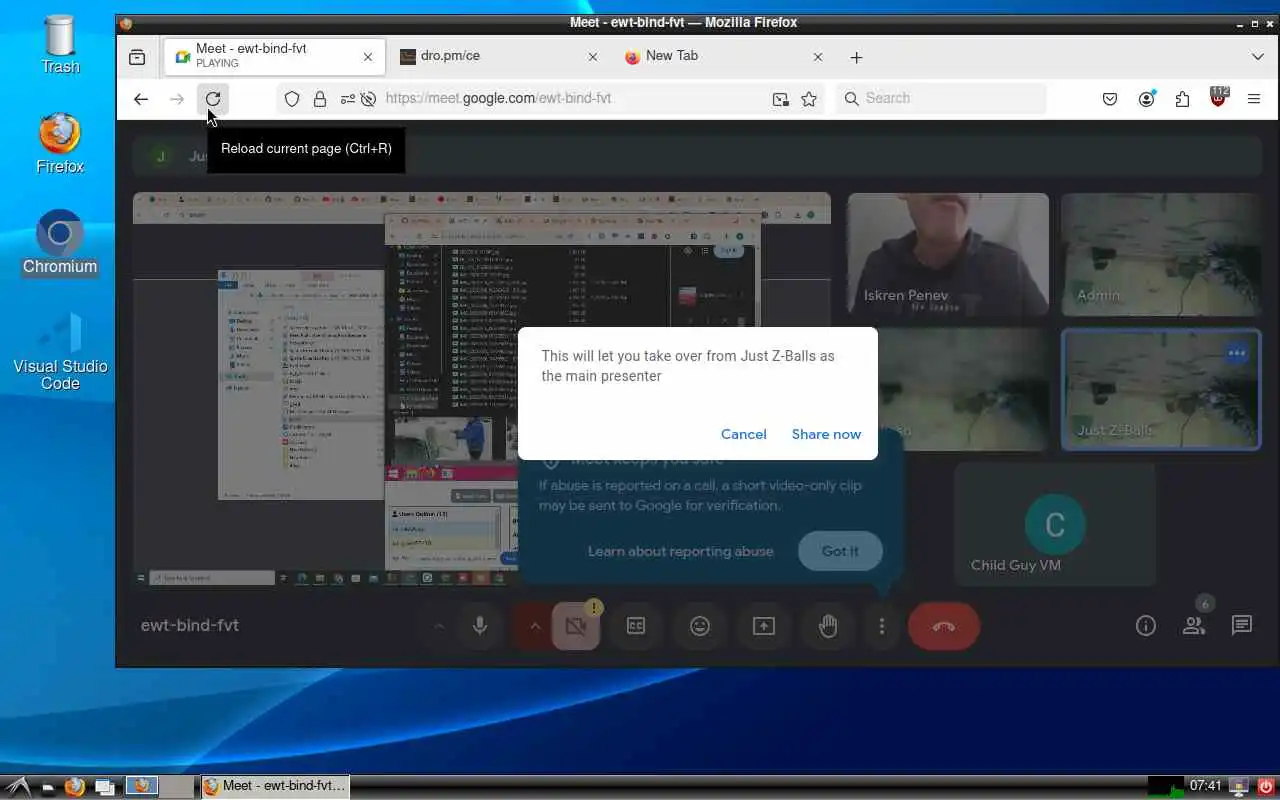Turn on captions in Meet
Screen dimensions: 1280x800
[636, 626]
